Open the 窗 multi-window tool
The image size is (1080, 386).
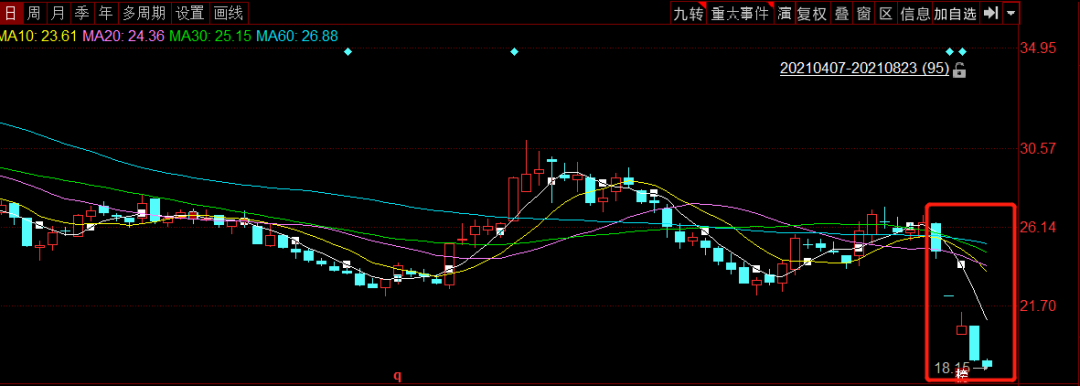[x=864, y=13]
